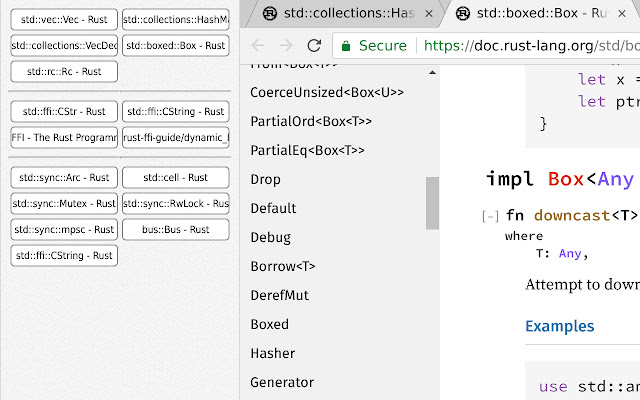The width and height of the screenshot is (640, 400).
Task: Open the std::vec::Vec - Rust bookmark button
Action: [64, 20]
